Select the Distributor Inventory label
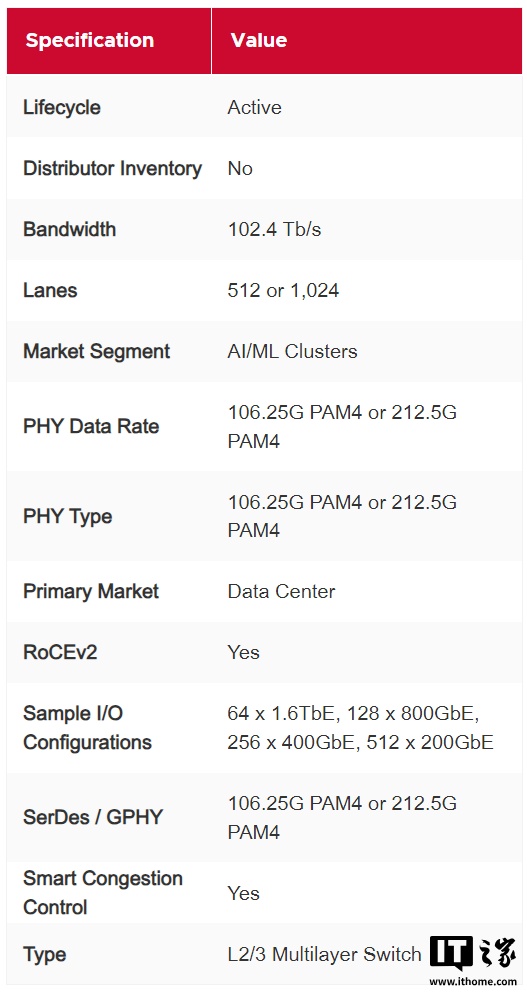 coord(112,168)
